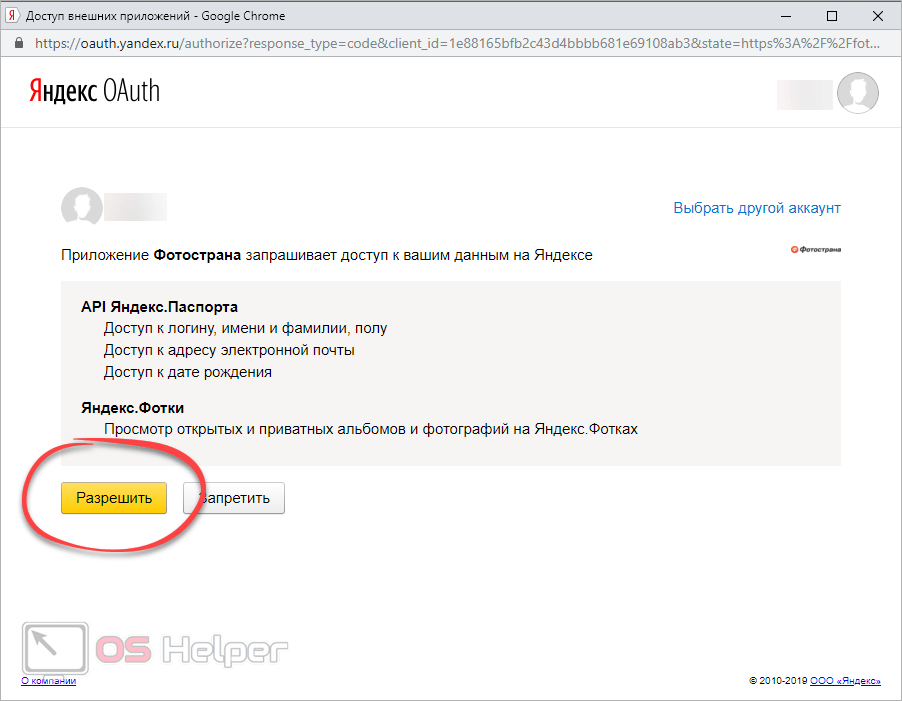Click the Yandex favicon in the title bar
902x701 pixels.
click(12, 16)
